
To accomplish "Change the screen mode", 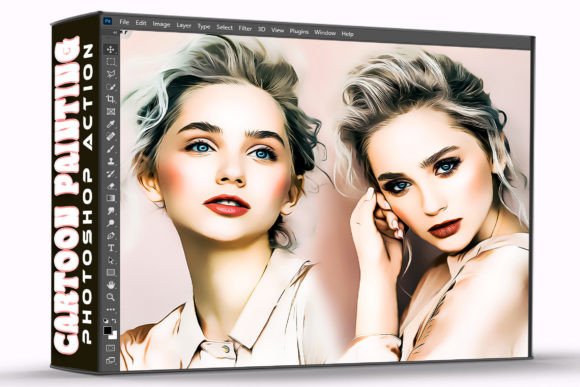I will coord(111,360).
